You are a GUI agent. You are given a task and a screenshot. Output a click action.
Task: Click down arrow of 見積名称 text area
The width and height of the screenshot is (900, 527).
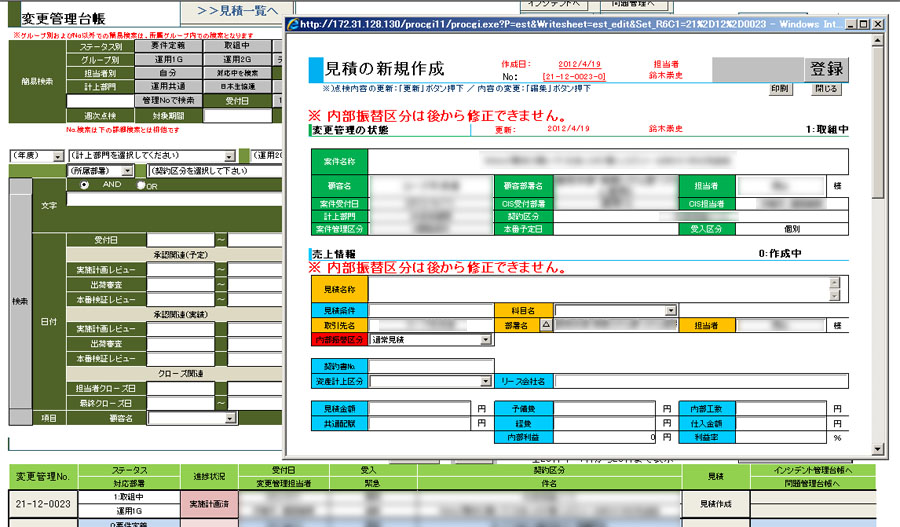click(x=835, y=296)
